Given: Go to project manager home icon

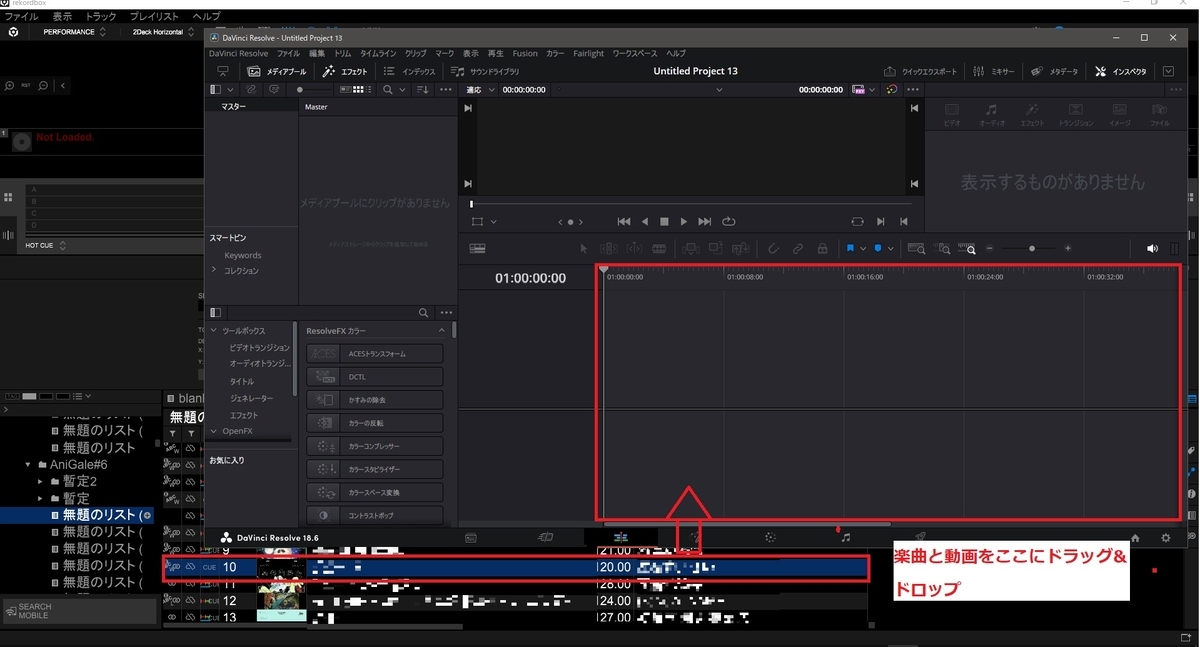Looking at the screenshot, I should [x=1136, y=537].
